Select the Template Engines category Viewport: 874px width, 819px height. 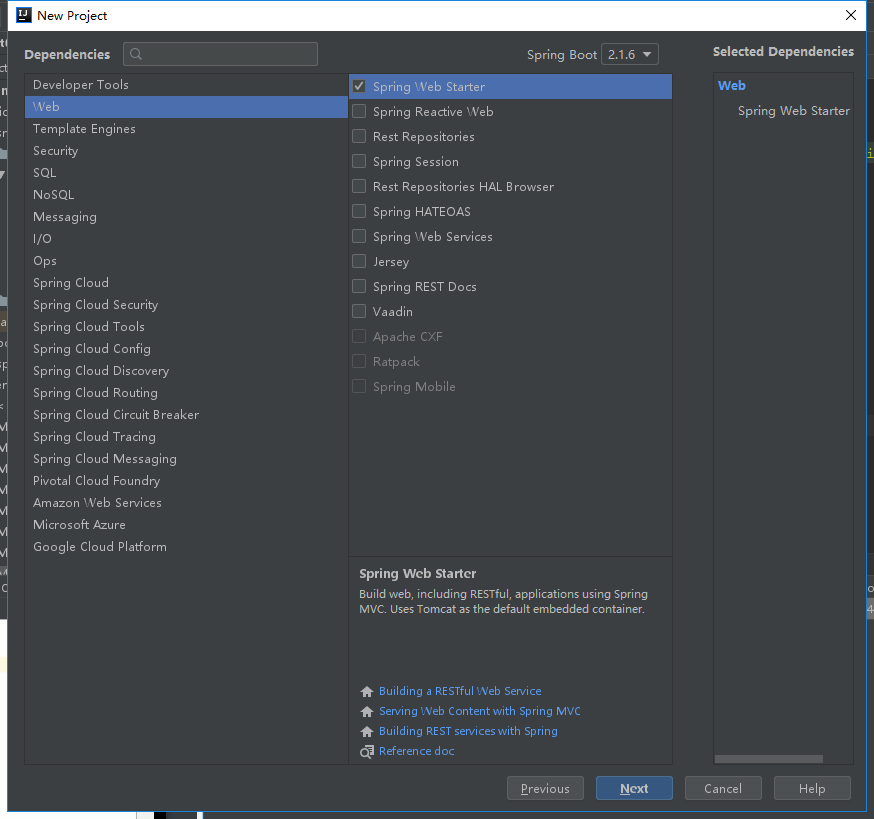point(186,129)
